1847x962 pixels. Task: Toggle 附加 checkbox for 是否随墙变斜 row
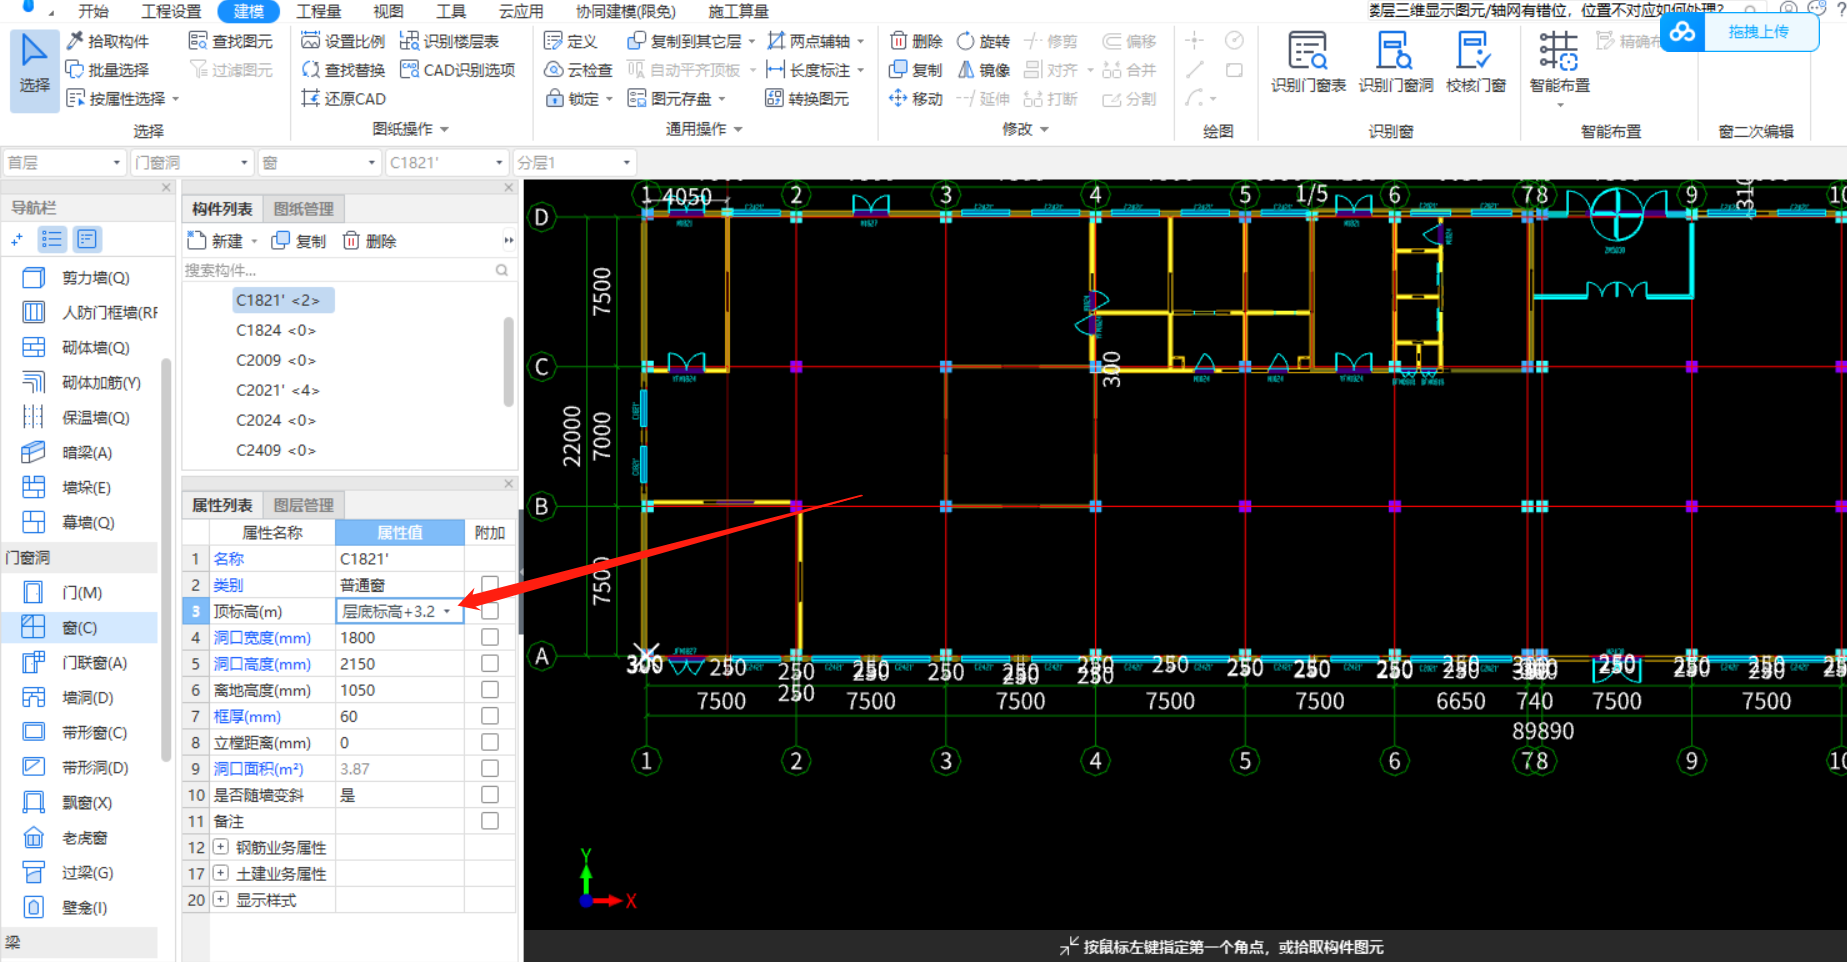pos(490,794)
